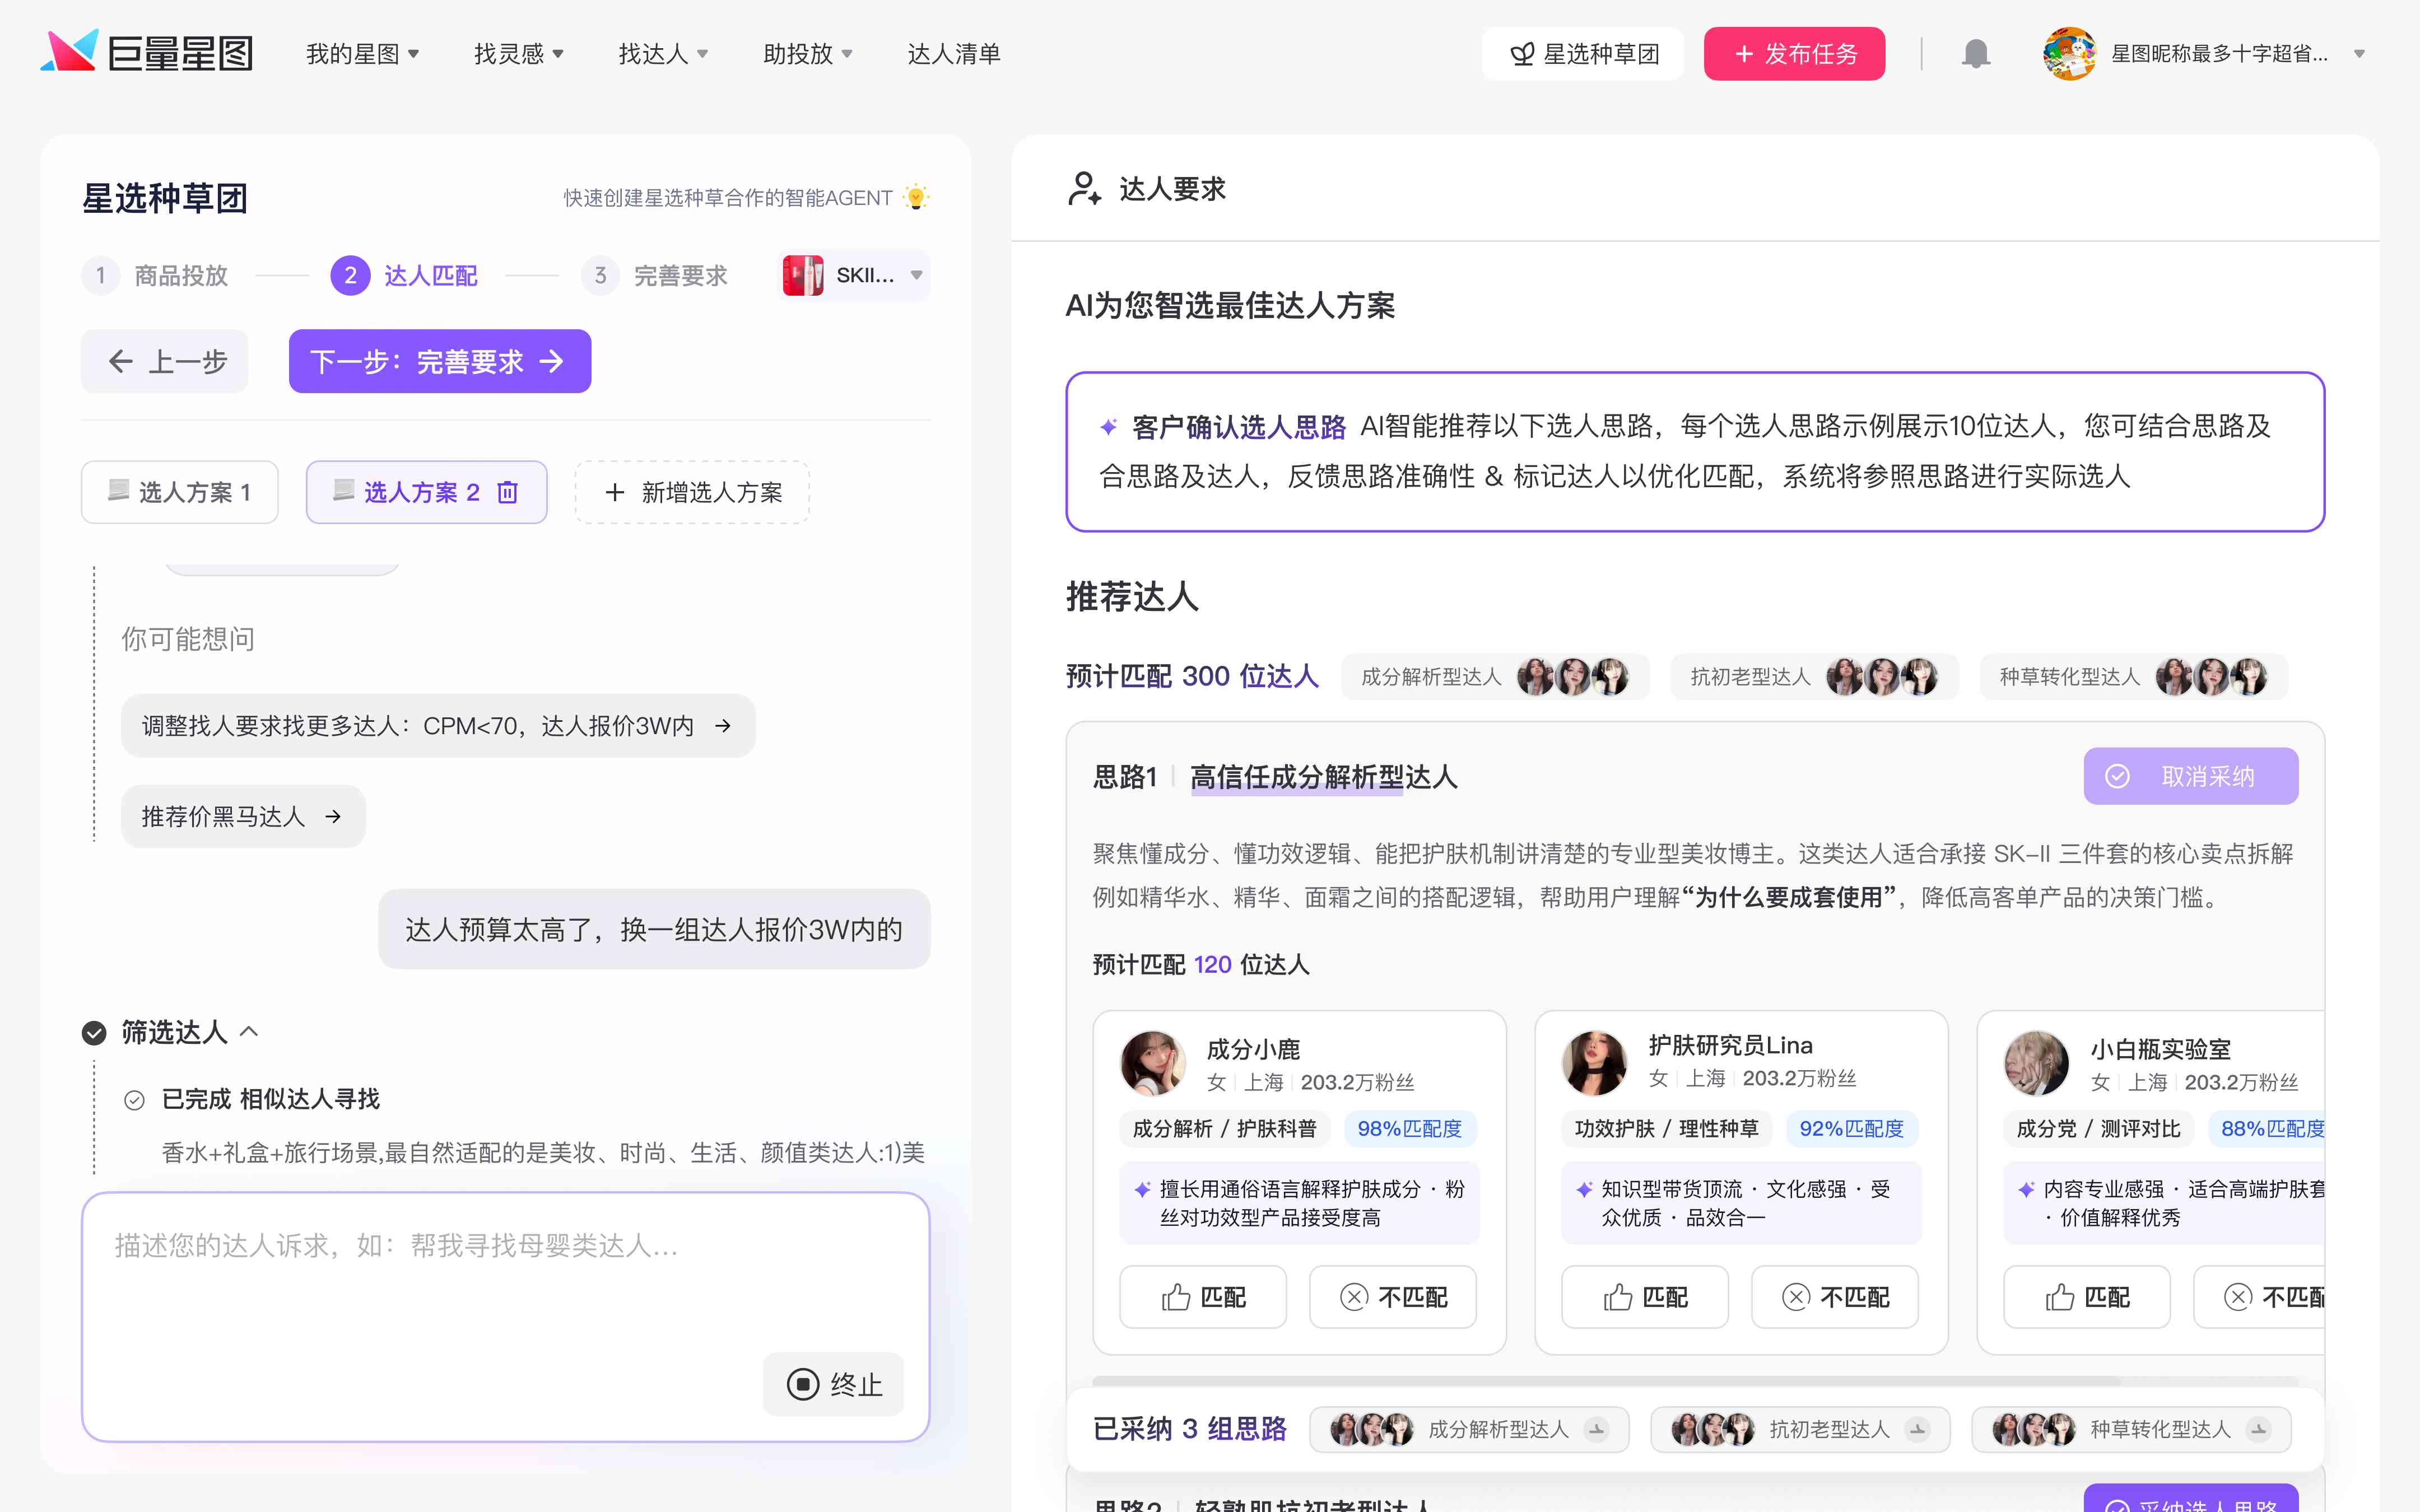Open 达人清单 in the top navigation
Screen dimensions: 2420x1512
953,54
